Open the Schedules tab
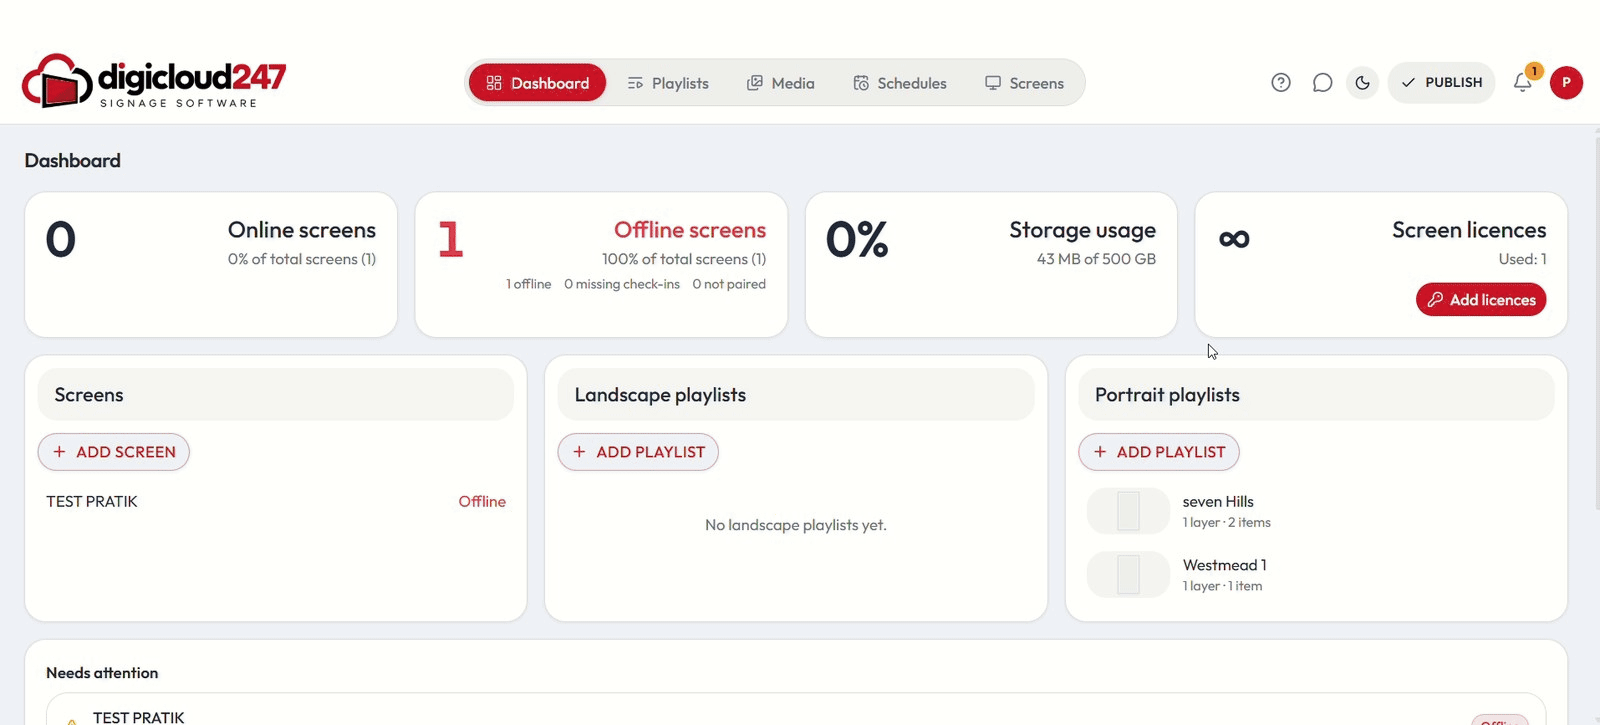Image resolution: width=1600 pixels, height=725 pixels. pyautogui.click(x=900, y=83)
